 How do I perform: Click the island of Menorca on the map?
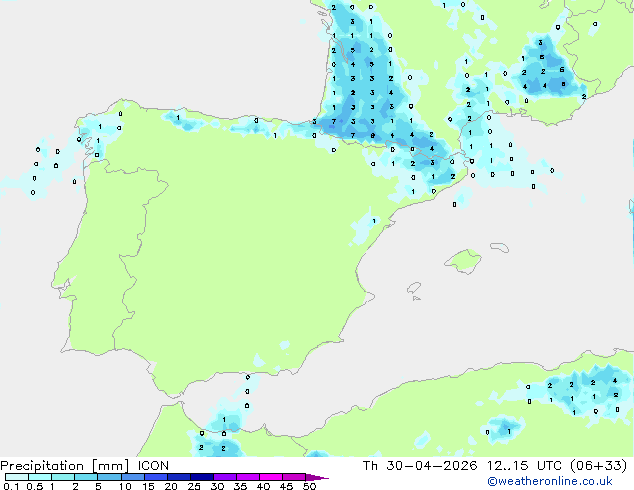500,247
